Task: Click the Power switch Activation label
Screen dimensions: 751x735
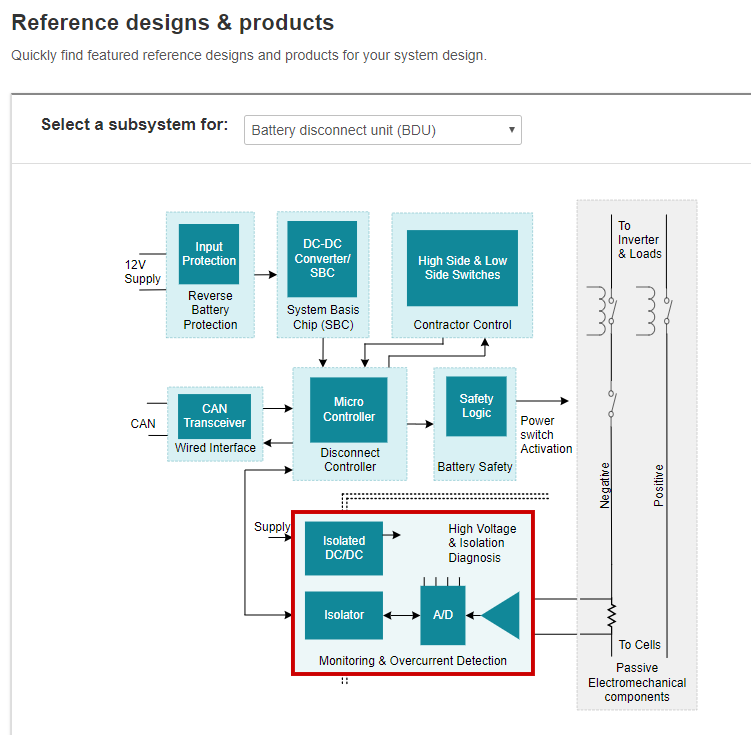Action: 546,435
